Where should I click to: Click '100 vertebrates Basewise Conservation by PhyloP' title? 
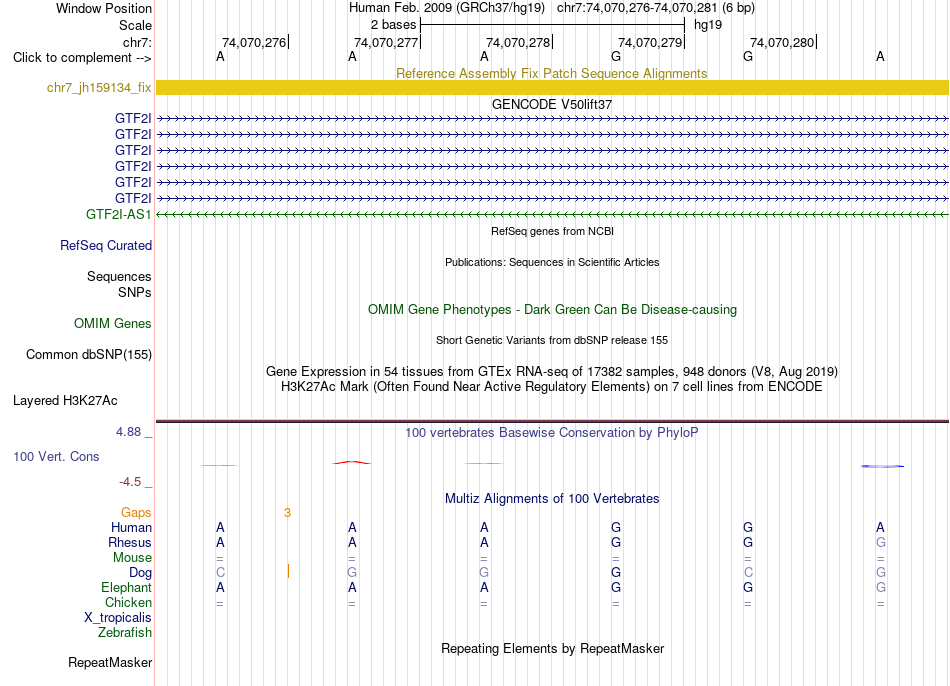click(551, 432)
